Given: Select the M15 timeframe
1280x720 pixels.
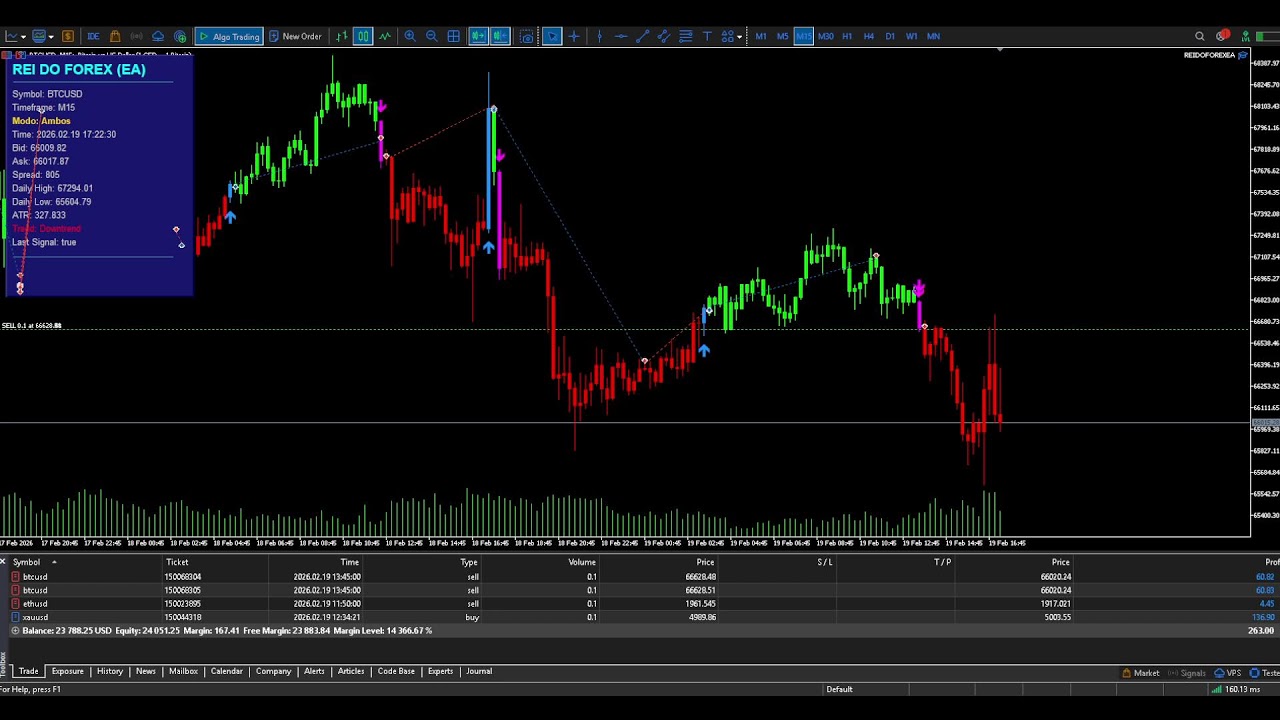Looking at the screenshot, I should pyautogui.click(x=804, y=36).
